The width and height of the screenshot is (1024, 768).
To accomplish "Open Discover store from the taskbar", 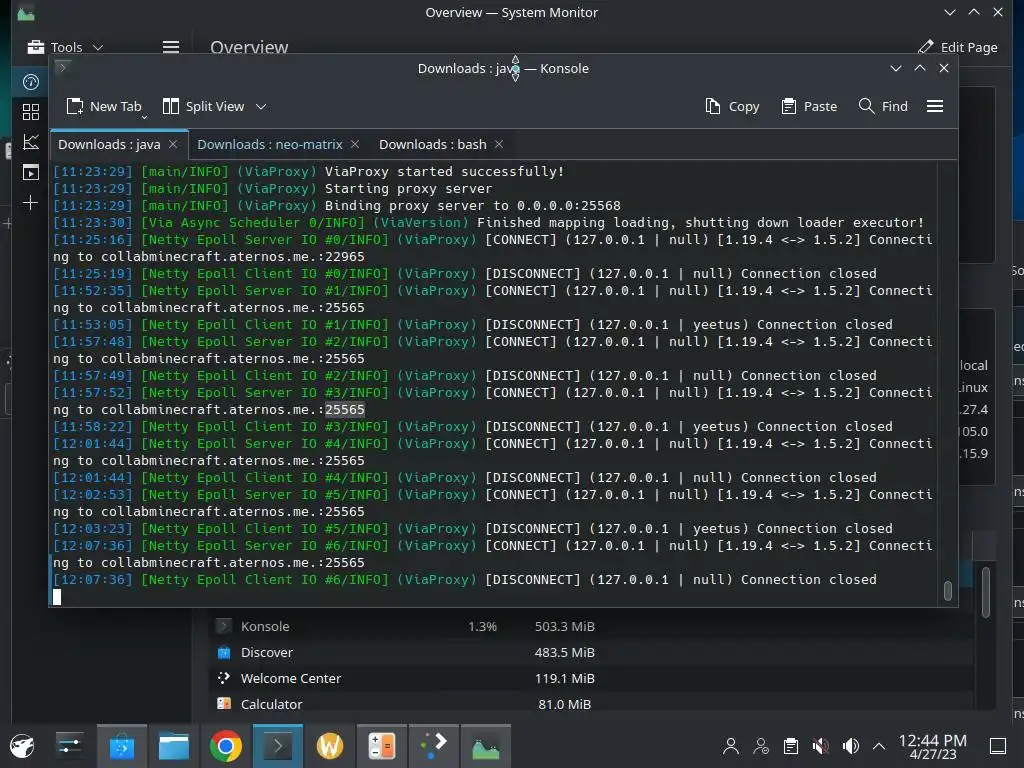I will point(121,746).
